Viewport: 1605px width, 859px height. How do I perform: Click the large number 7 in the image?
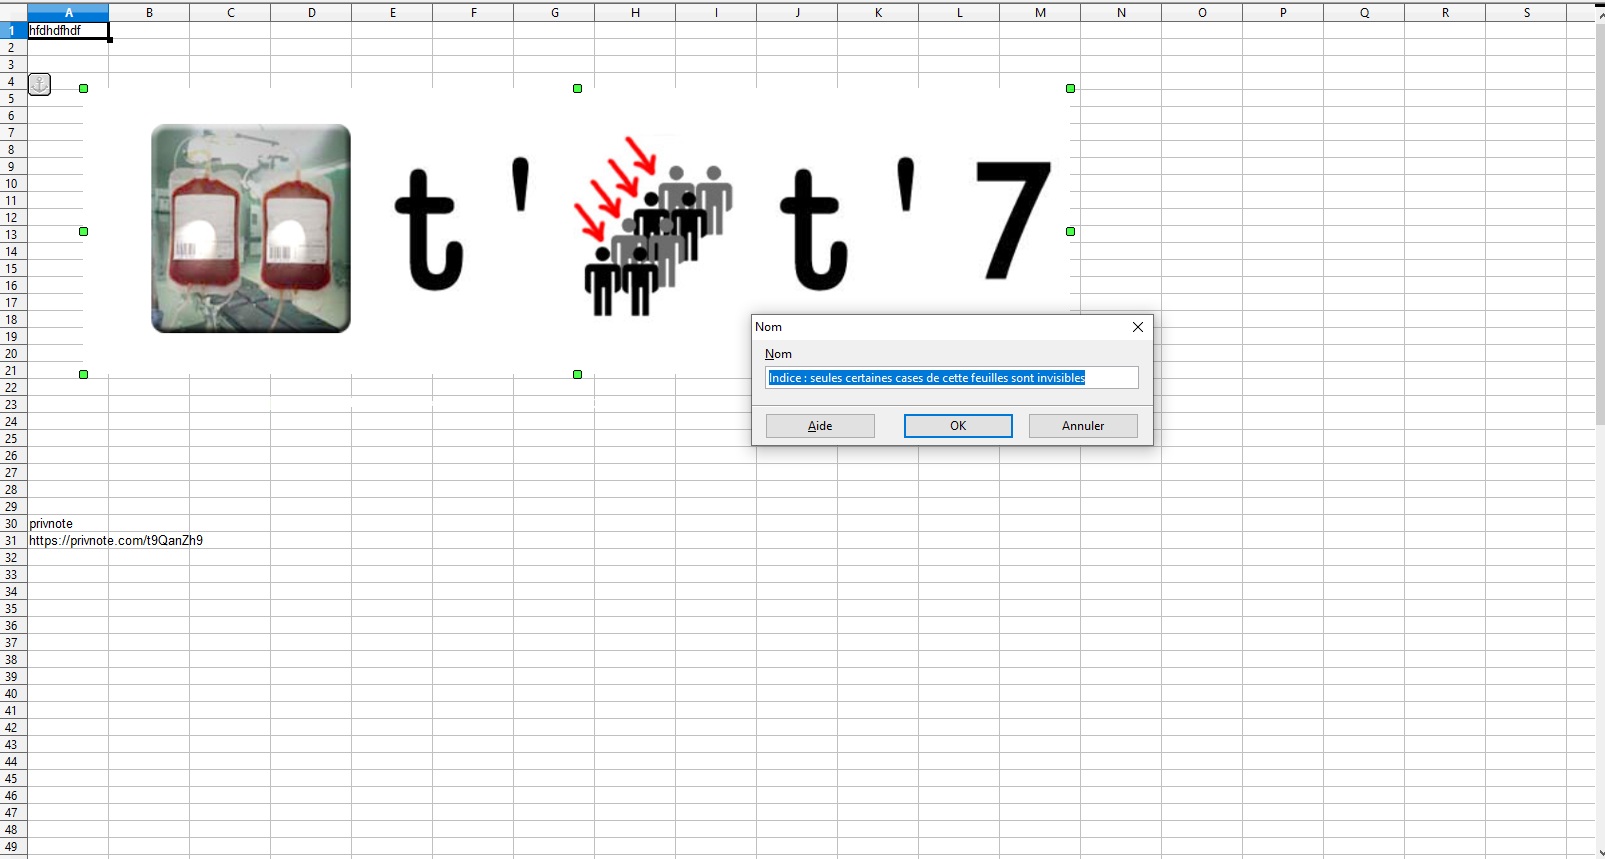pyautogui.click(x=1012, y=220)
